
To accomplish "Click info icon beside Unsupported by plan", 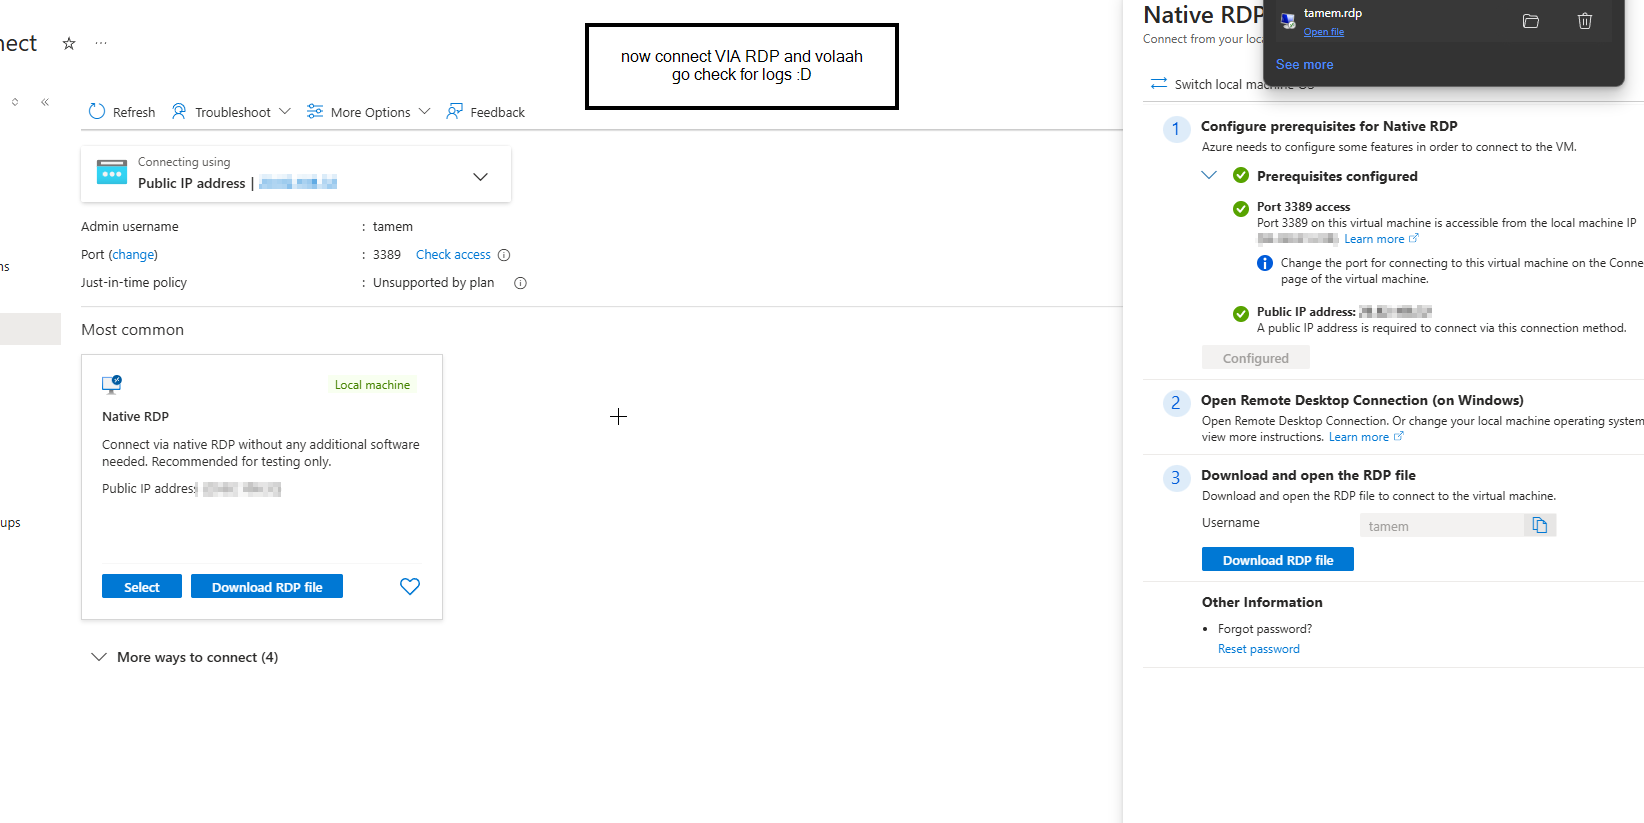I will tap(520, 283).
